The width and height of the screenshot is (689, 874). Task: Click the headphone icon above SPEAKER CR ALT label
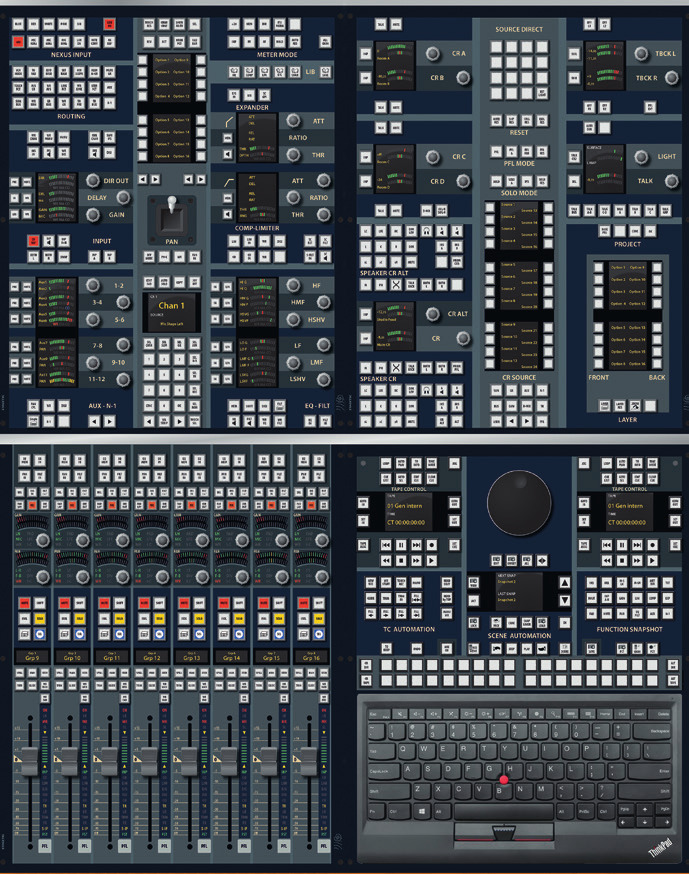coord(426,231)
